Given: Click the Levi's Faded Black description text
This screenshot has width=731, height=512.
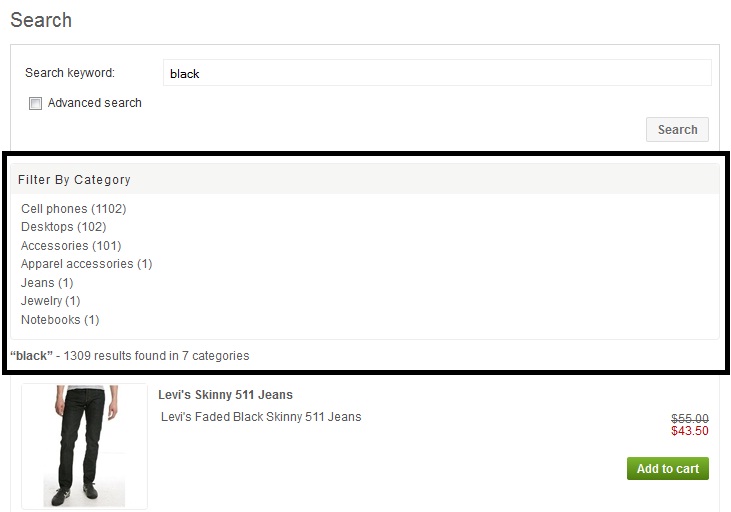Looking at the screenshot, I should 261,416.
